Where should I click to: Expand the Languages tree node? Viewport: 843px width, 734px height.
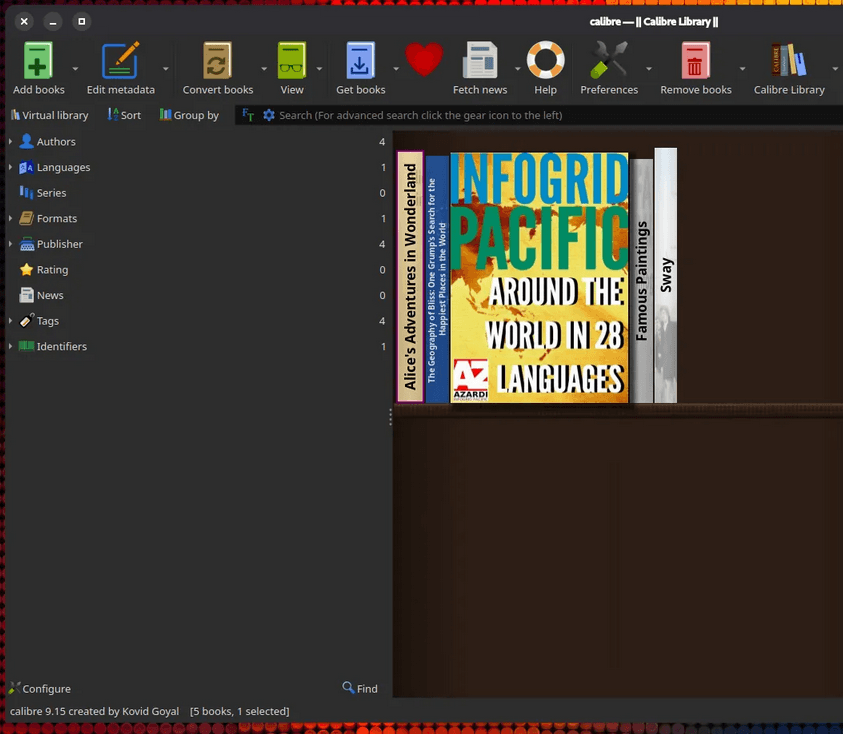pyautogui.click(x=10, y=167)
